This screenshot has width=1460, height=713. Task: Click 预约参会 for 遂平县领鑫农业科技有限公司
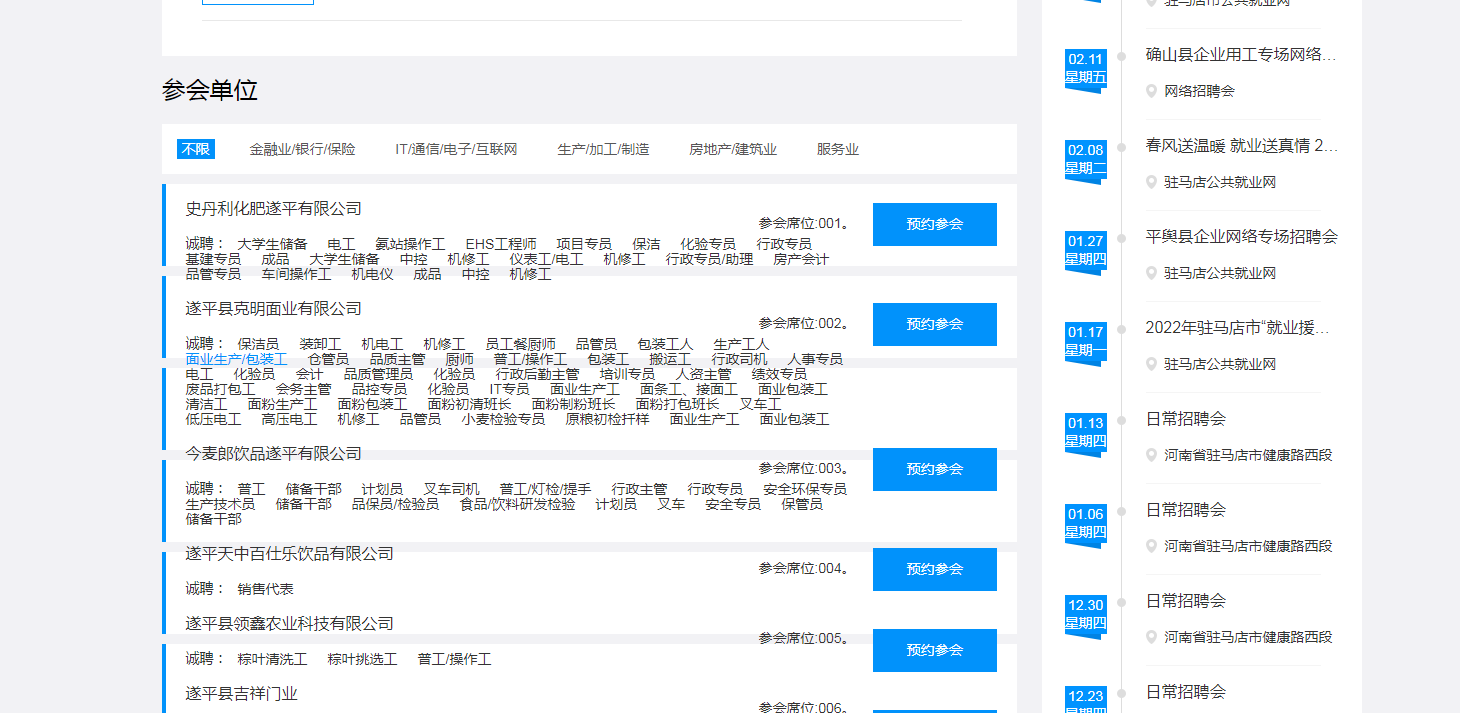[935, 650]
